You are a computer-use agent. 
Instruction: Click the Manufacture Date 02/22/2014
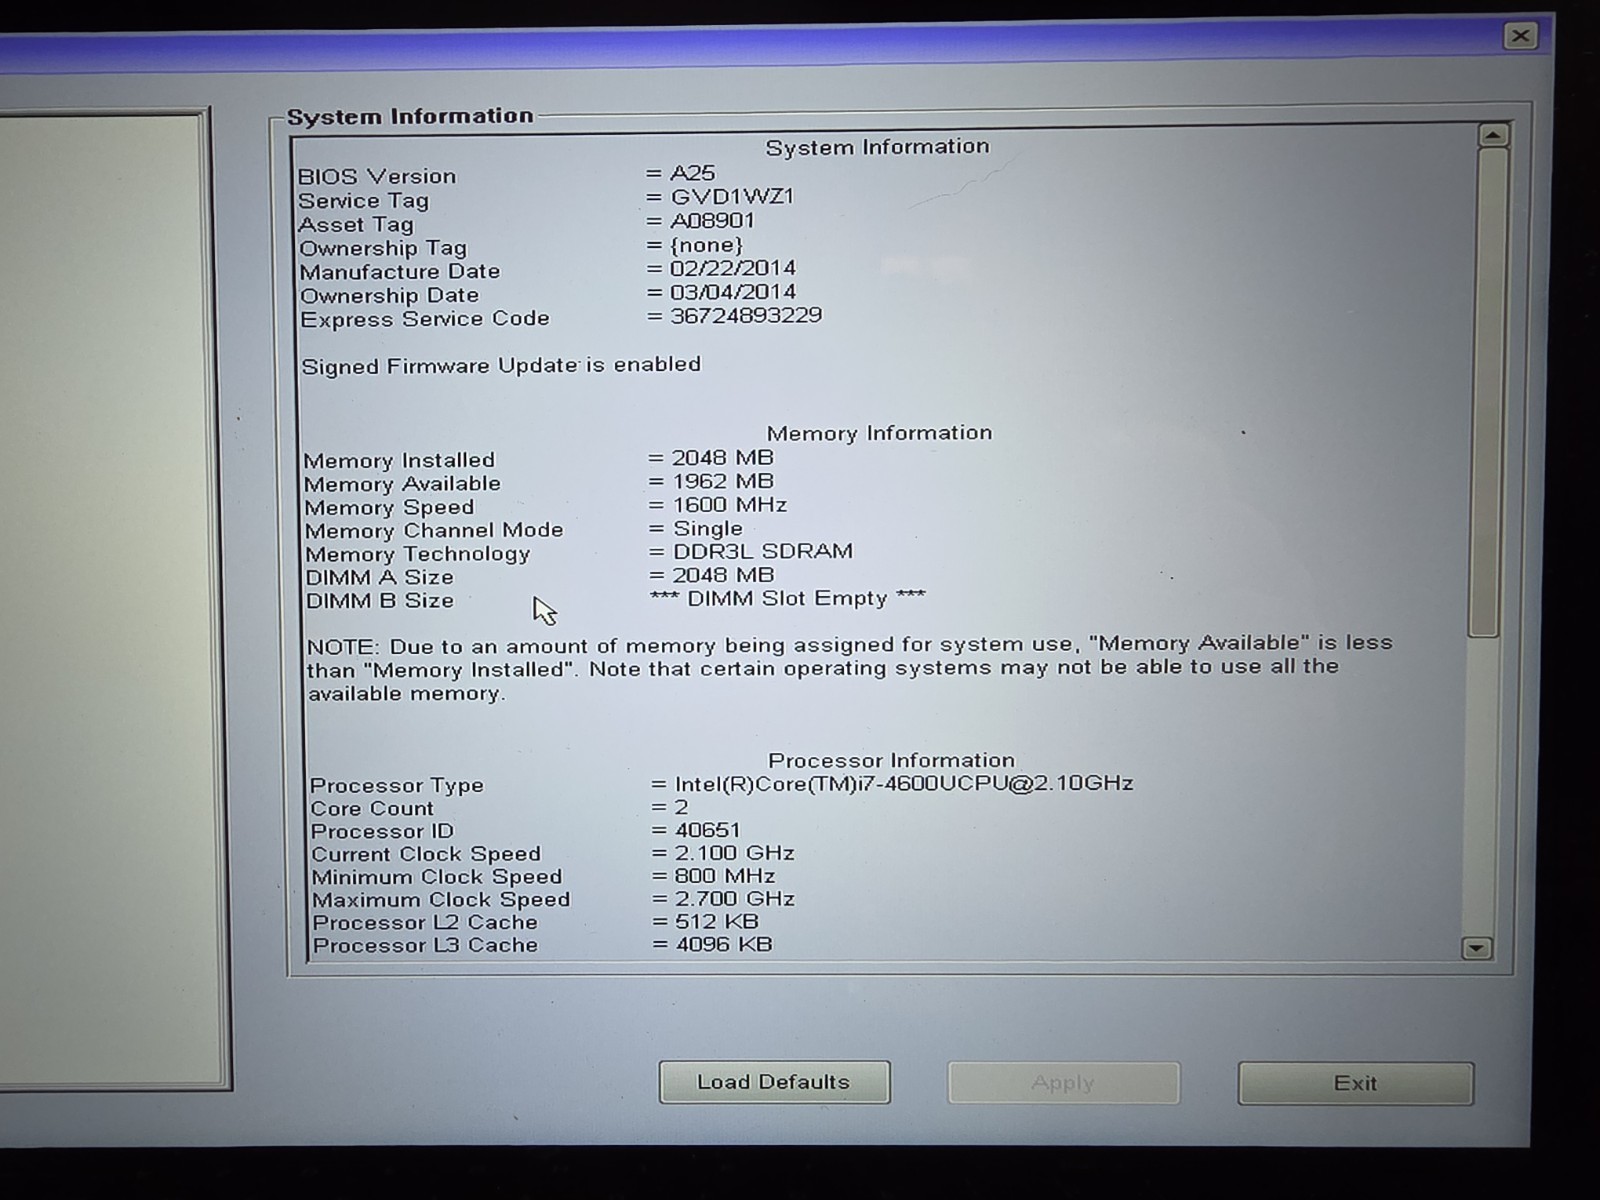[x=733, y=268]
